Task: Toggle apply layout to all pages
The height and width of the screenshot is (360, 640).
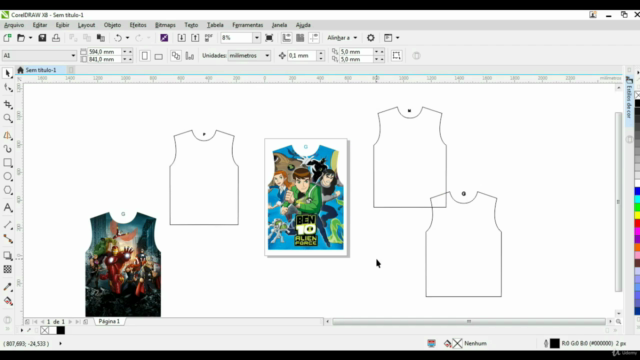Action: pyautogui.click(x=176, y=56)
